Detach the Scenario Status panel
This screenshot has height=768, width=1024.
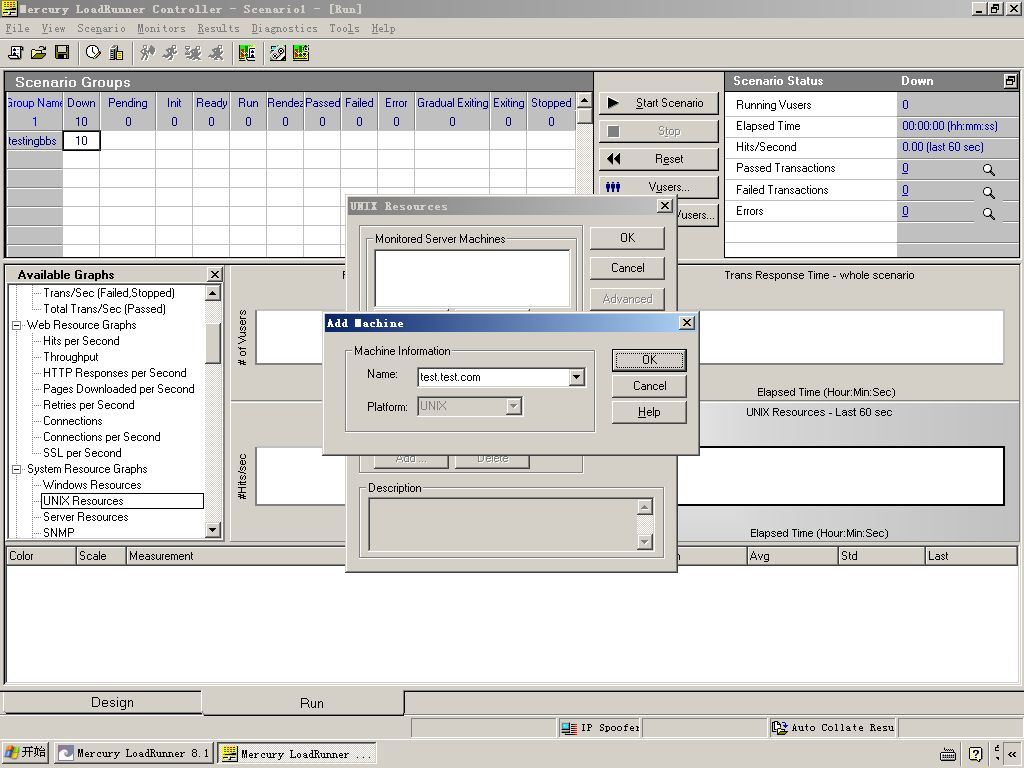(x=1010, y=81)
